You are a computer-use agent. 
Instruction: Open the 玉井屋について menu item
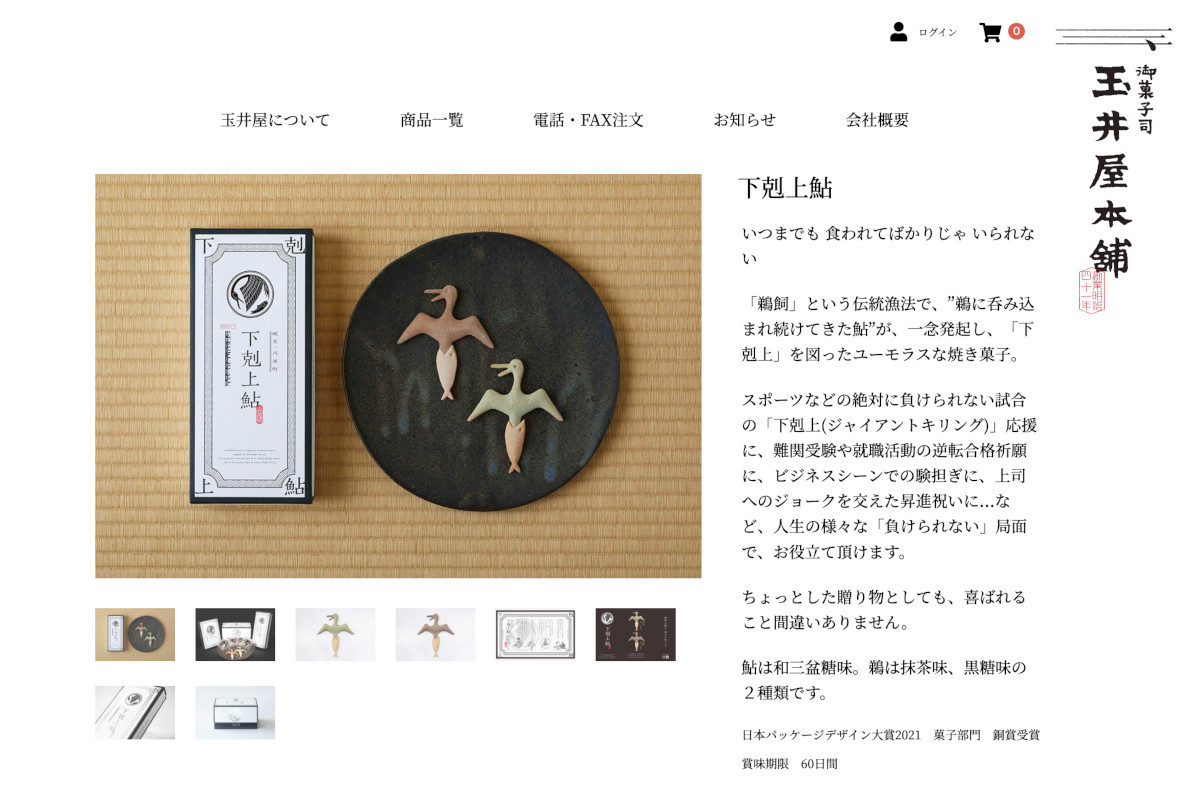click(275, 120)
